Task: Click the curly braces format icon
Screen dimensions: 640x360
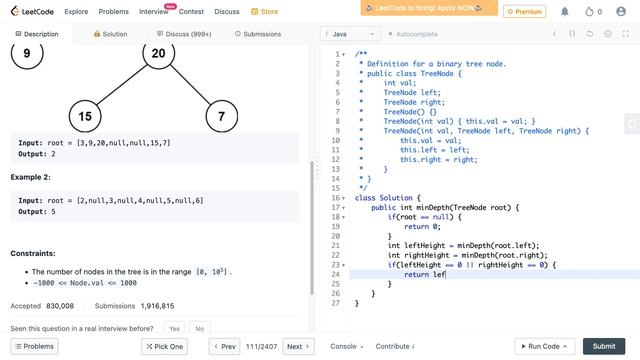Action: pos(572,34)
